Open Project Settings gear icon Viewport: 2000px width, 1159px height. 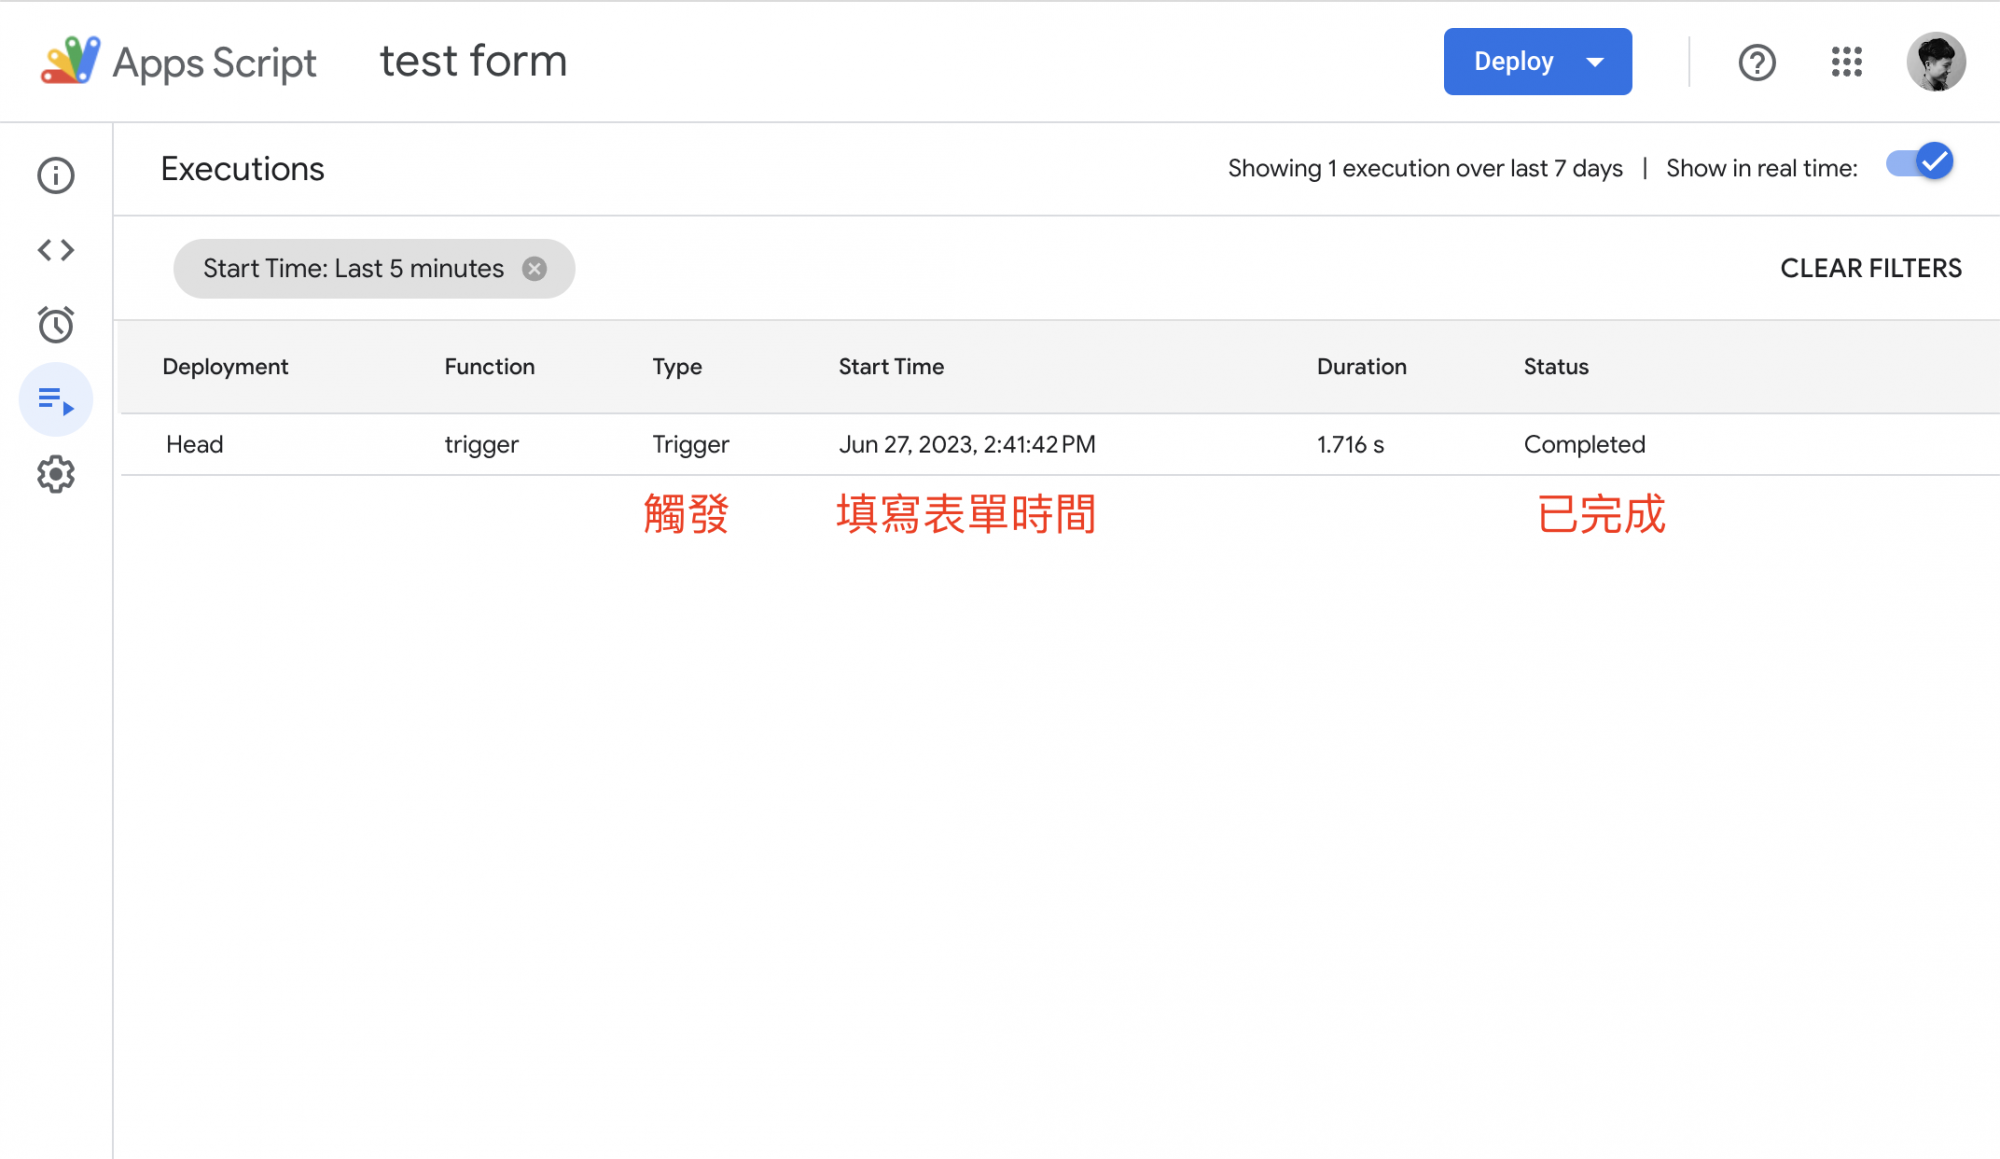pyautogui.click(x=56, y=474)
